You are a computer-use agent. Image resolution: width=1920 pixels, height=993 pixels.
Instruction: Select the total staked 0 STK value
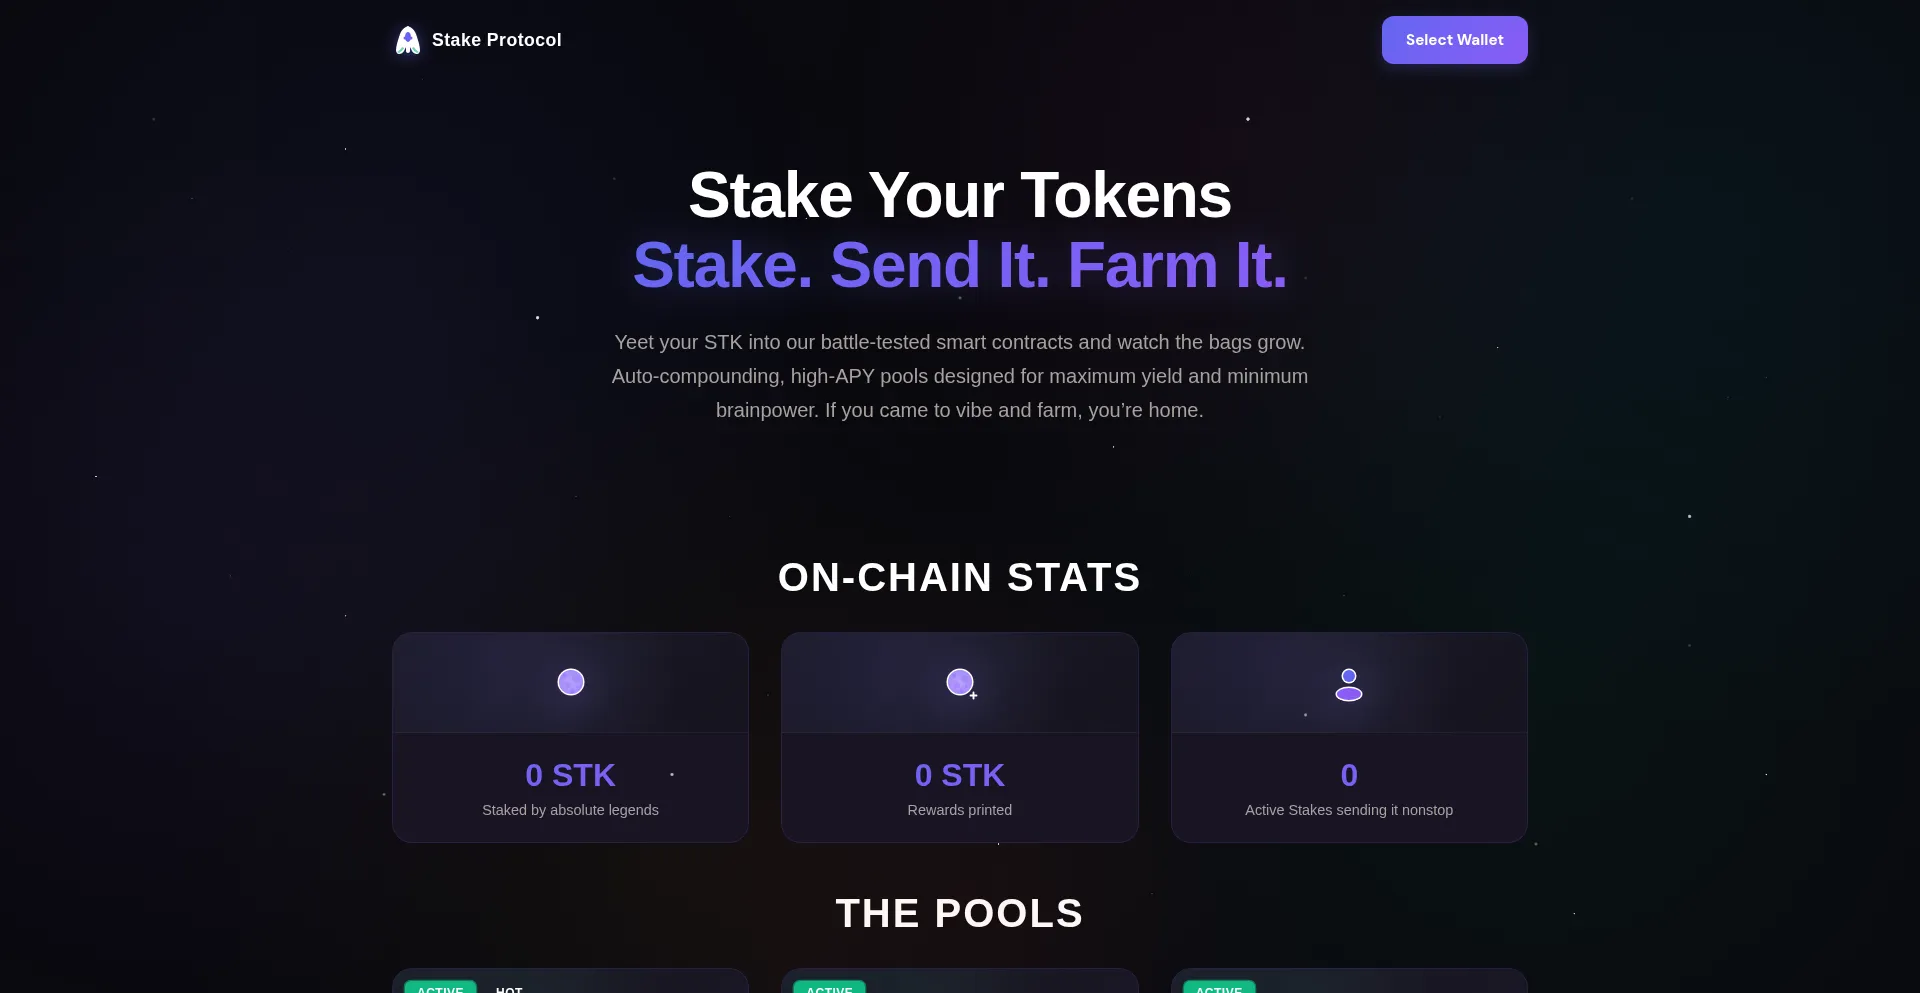(570, 775)
